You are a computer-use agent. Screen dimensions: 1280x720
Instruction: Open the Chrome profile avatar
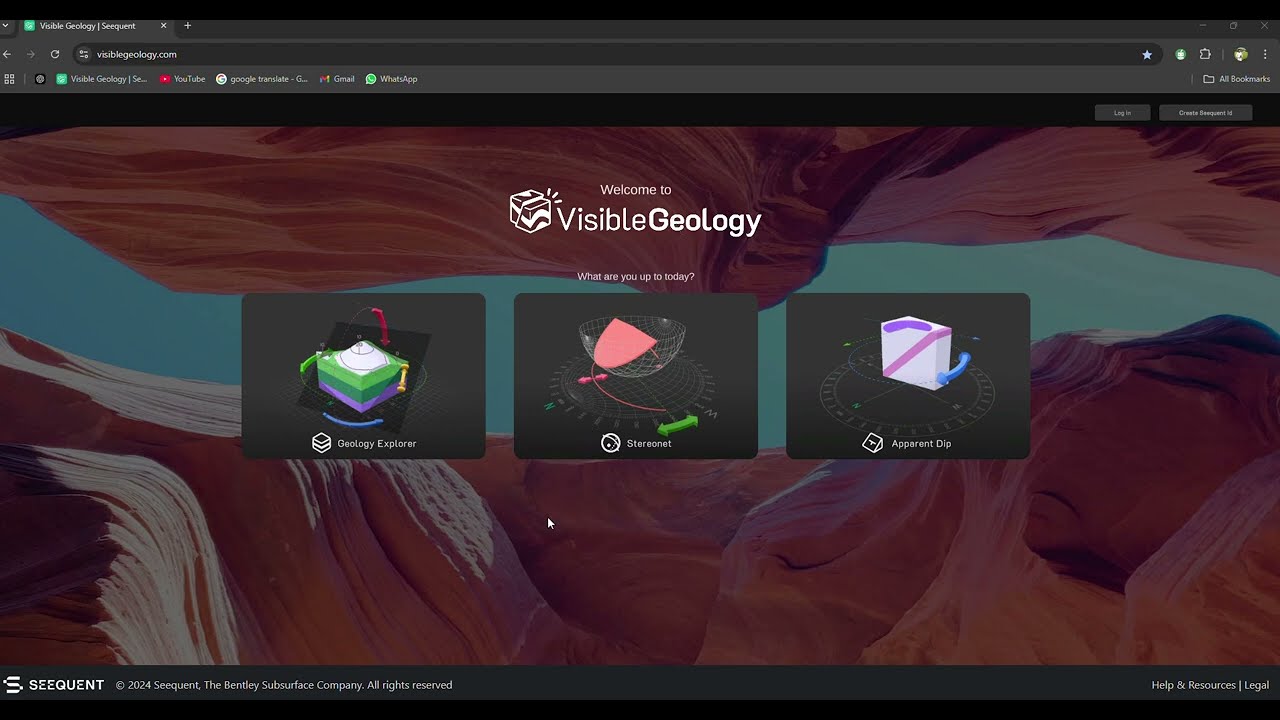tap(1241, 54)
